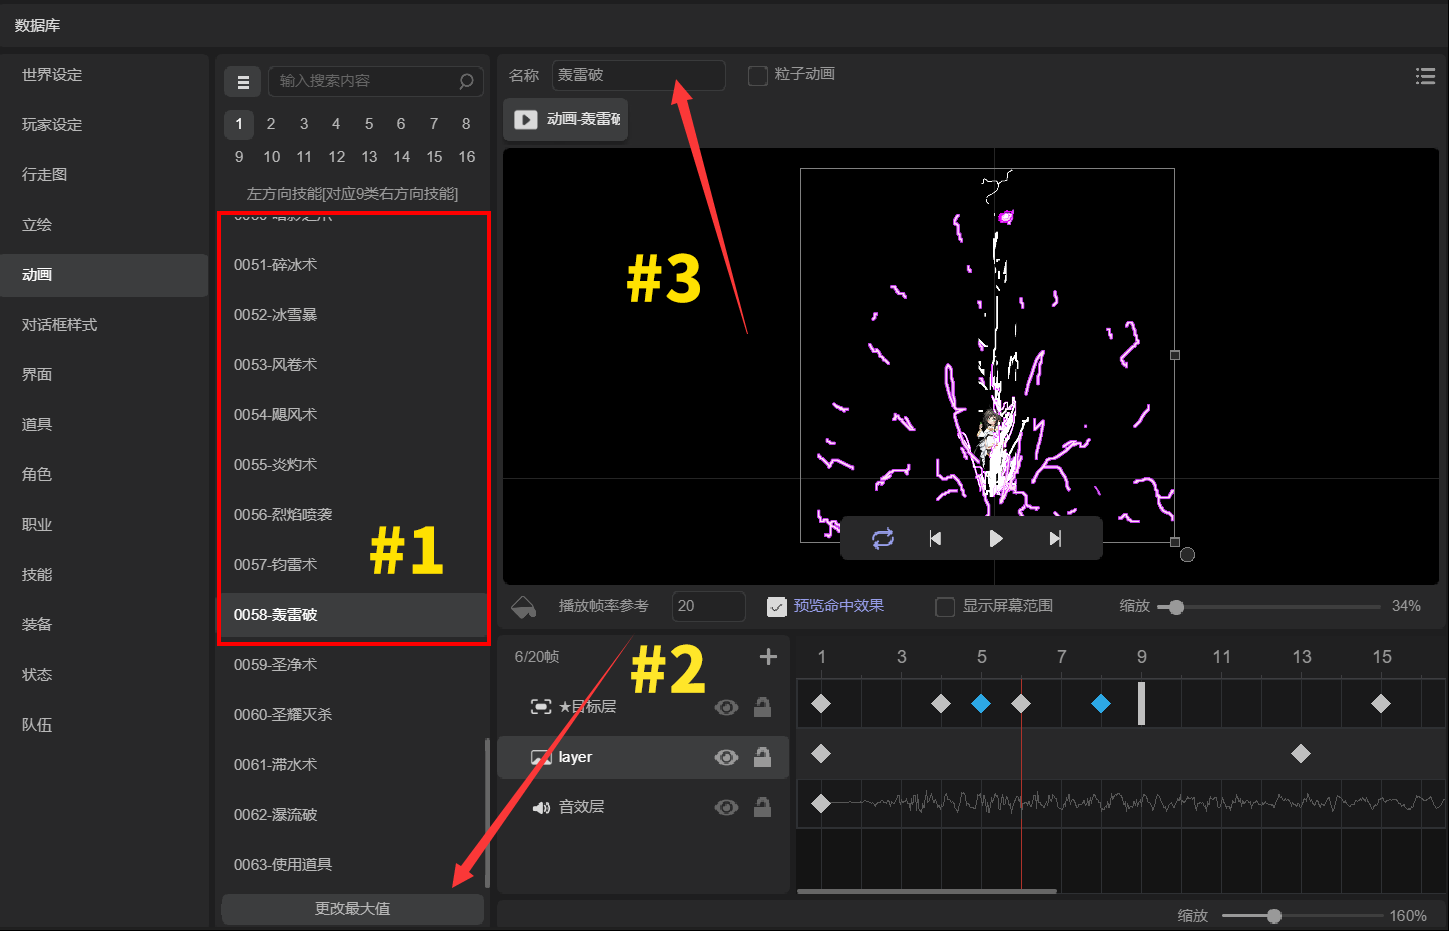The image size is (1449, 931).
Task: Click the preview 缩放 slider handle
Action: point(1176,607)
